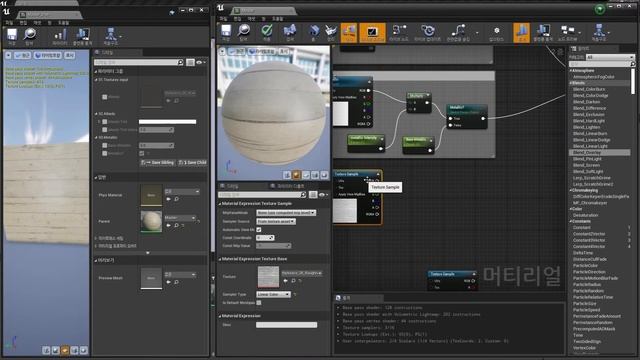Open Preview Nodes toolbar icon
Screen dimensions: 640x360
point(567,33)
